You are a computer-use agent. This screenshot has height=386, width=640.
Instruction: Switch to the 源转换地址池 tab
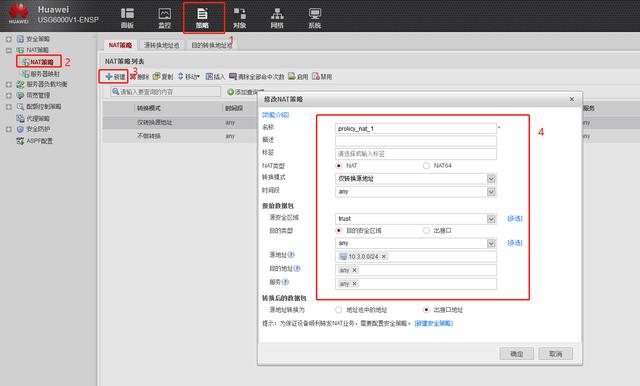[162, 45]
